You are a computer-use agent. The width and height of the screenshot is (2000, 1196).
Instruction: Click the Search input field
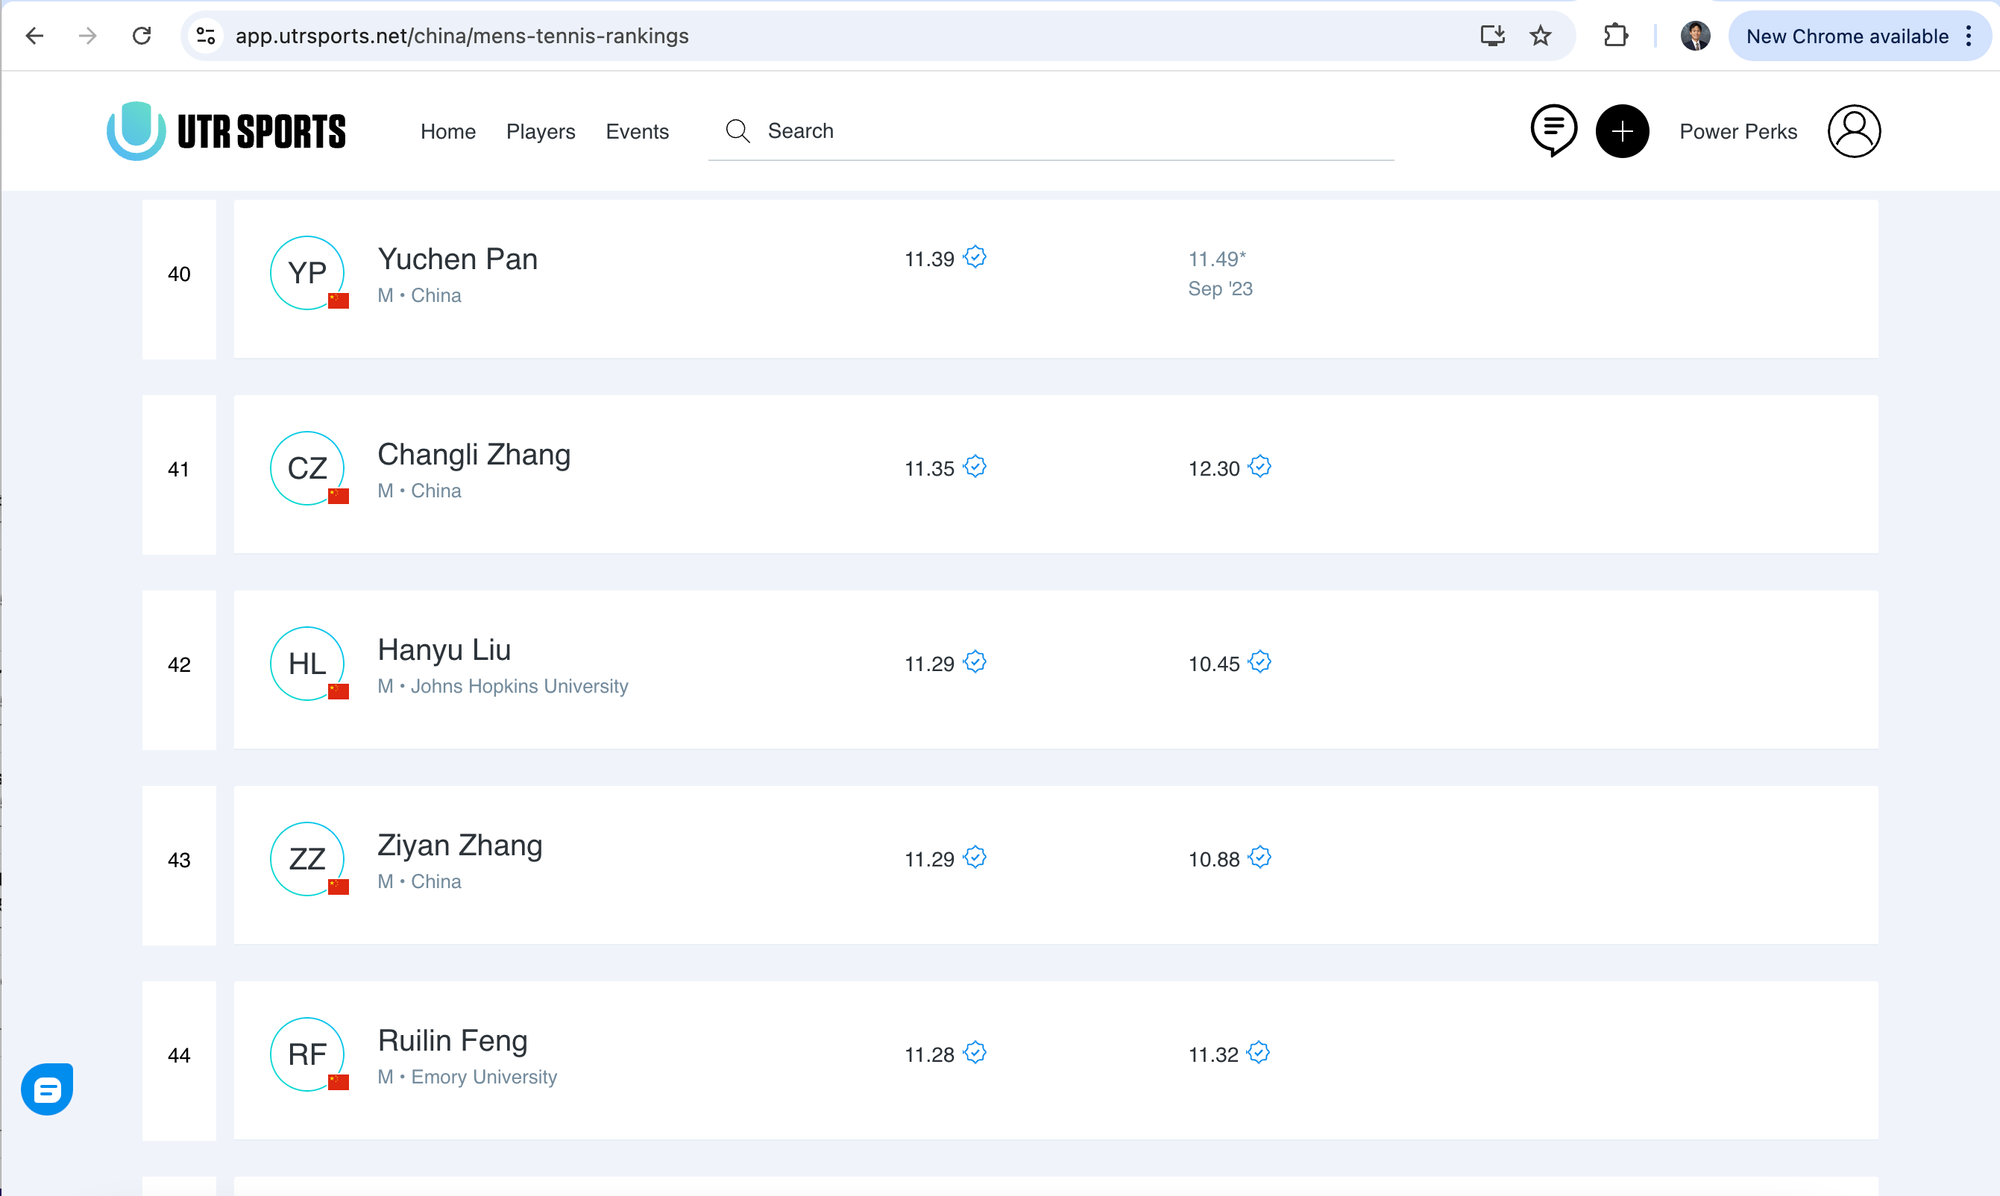1070,131
